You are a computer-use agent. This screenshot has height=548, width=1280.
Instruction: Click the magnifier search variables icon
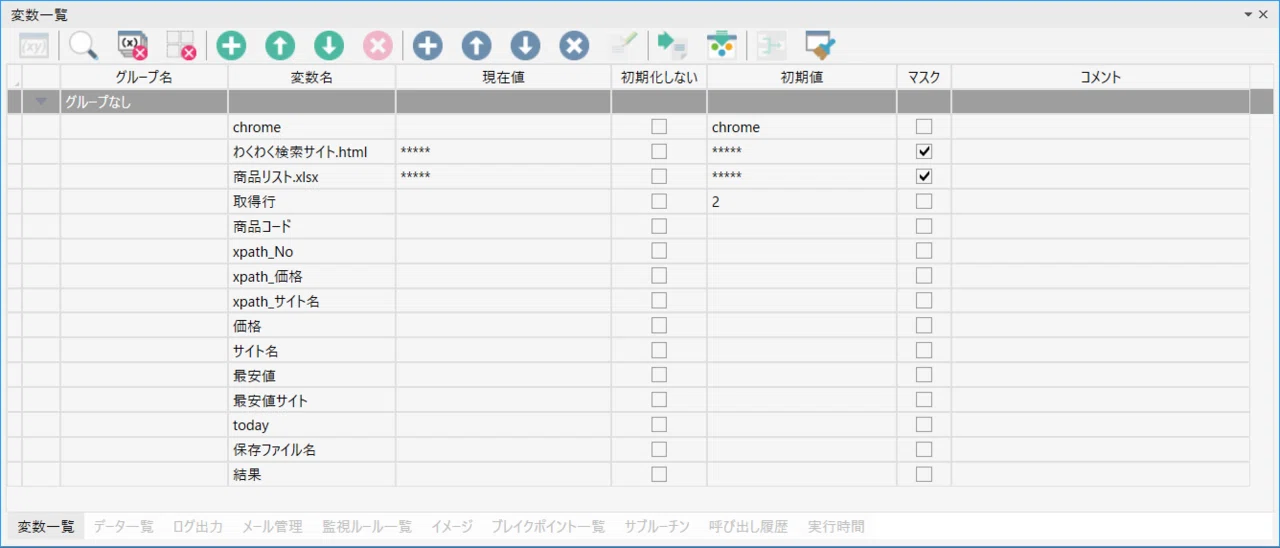click(x=83, y=45)
